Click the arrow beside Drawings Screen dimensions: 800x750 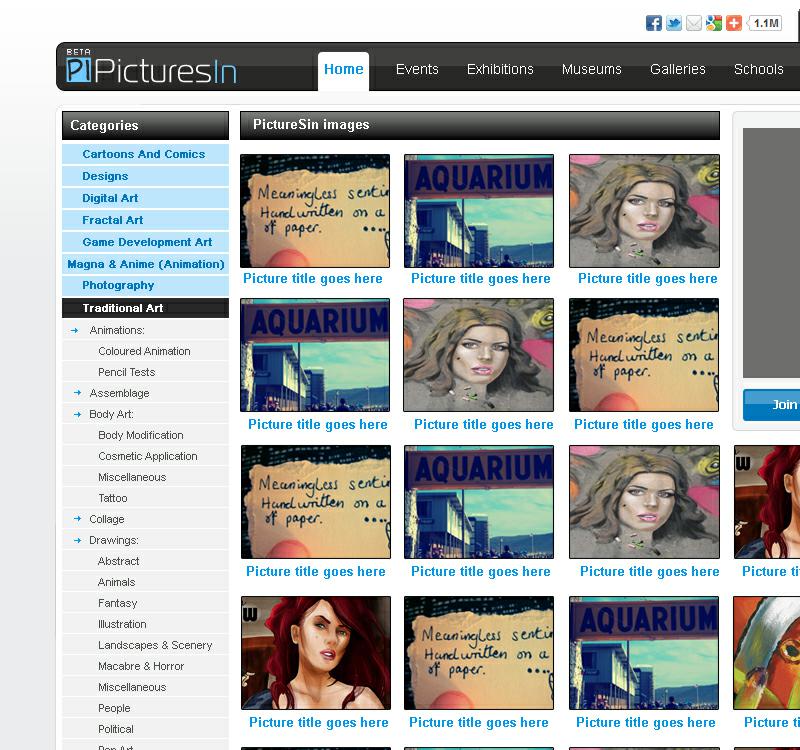click(78, 540)
